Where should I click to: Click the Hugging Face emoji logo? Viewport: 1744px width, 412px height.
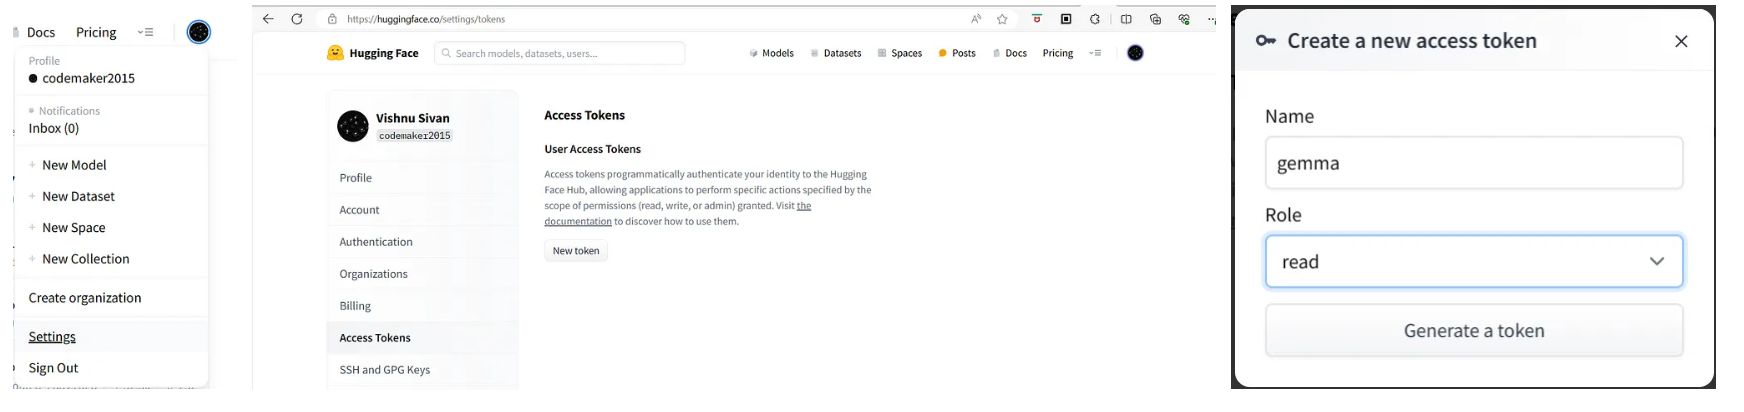pyautogui.click(x=335, y=53)
